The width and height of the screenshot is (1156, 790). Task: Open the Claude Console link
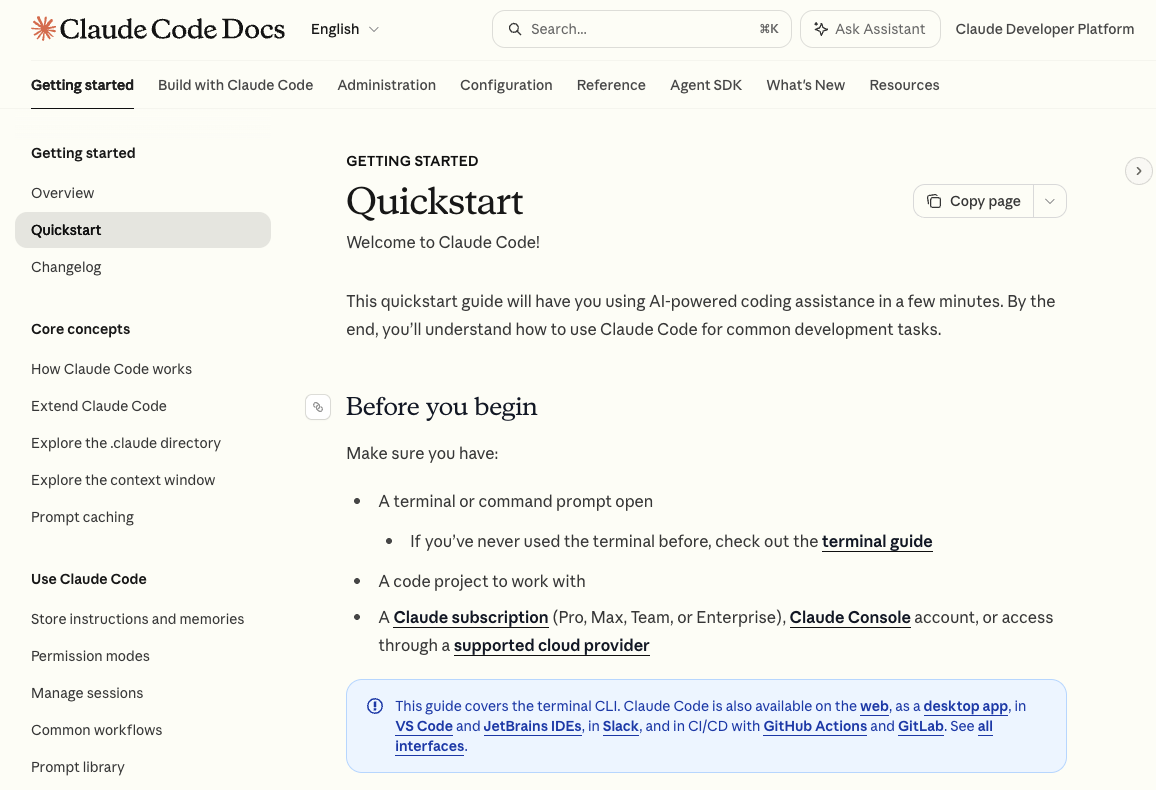point(850,618)
